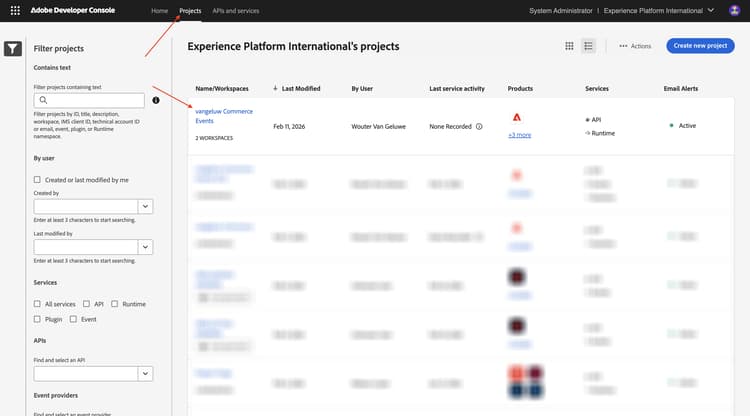Screen dimensions: 750x416
Task: Click the info icon beside filter text field
Action: 156,100
